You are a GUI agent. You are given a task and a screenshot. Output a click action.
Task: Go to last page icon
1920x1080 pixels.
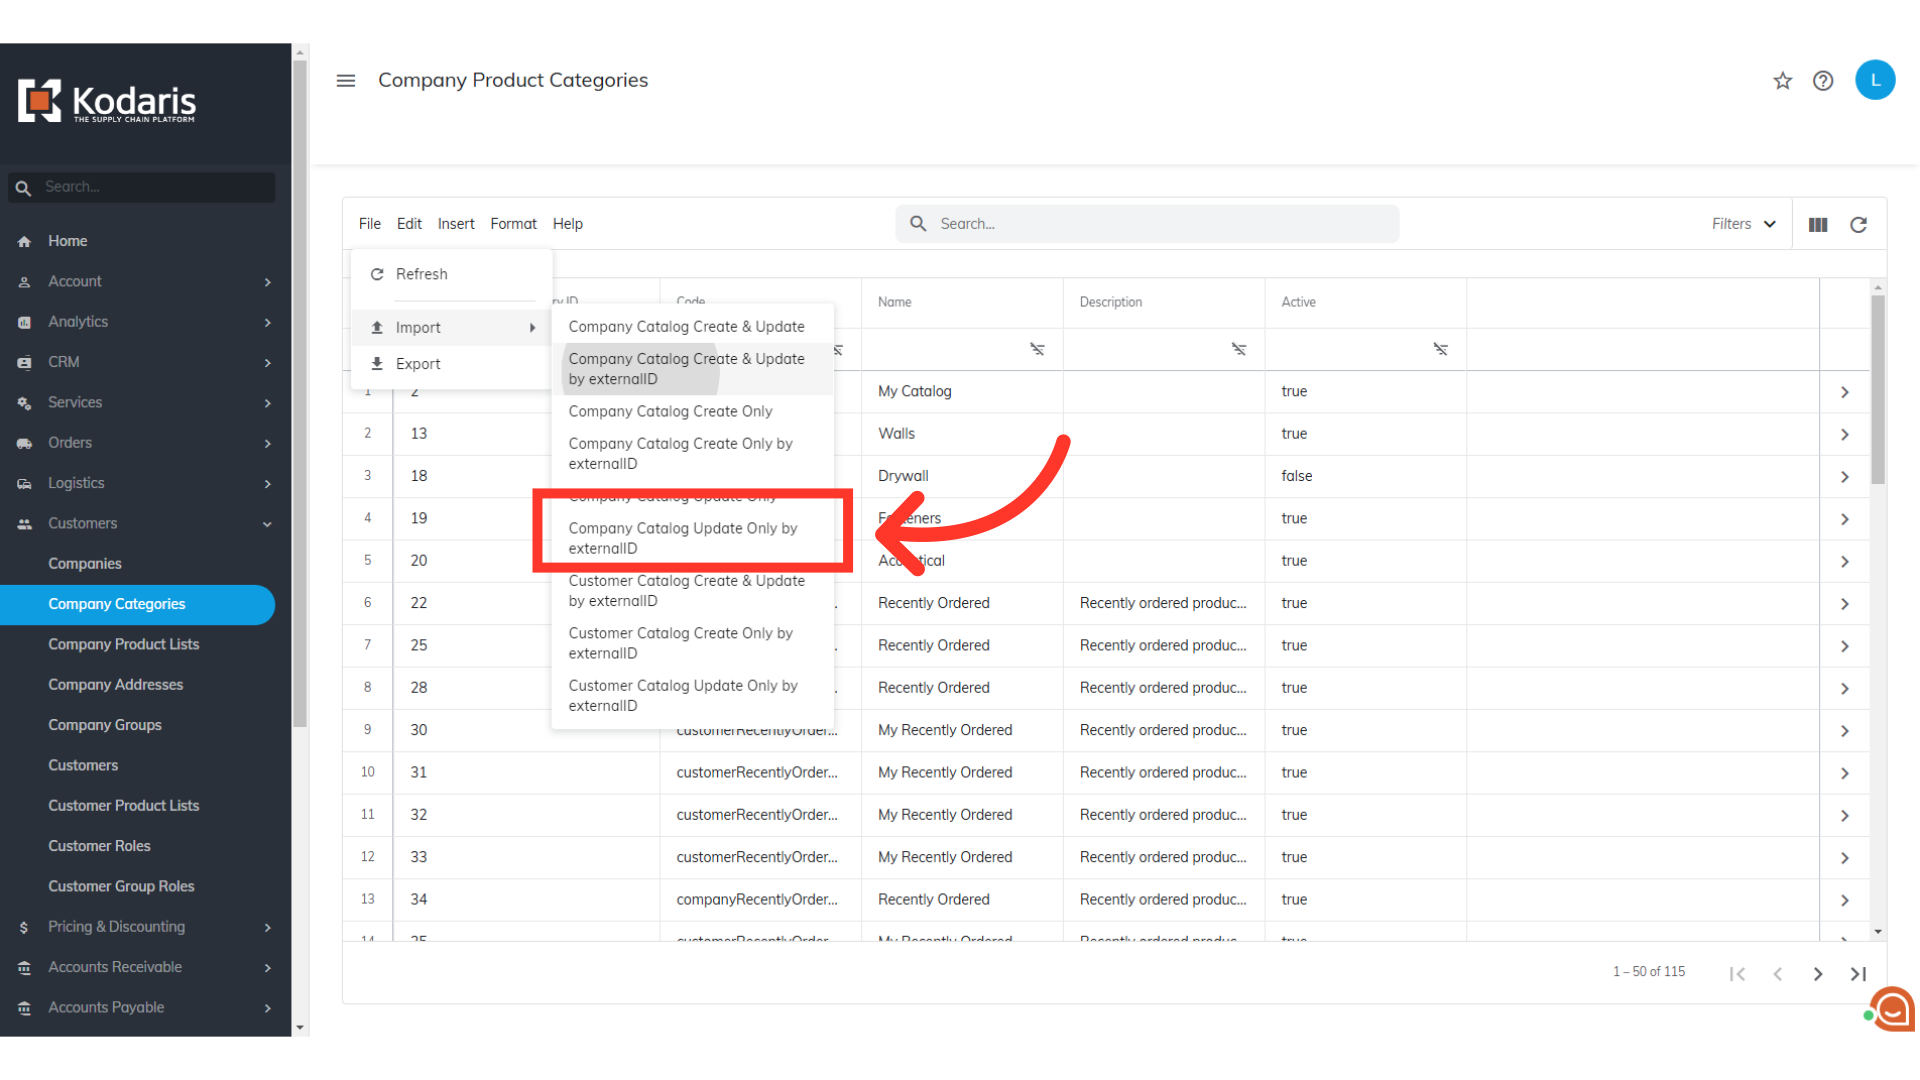[1858, 974]
